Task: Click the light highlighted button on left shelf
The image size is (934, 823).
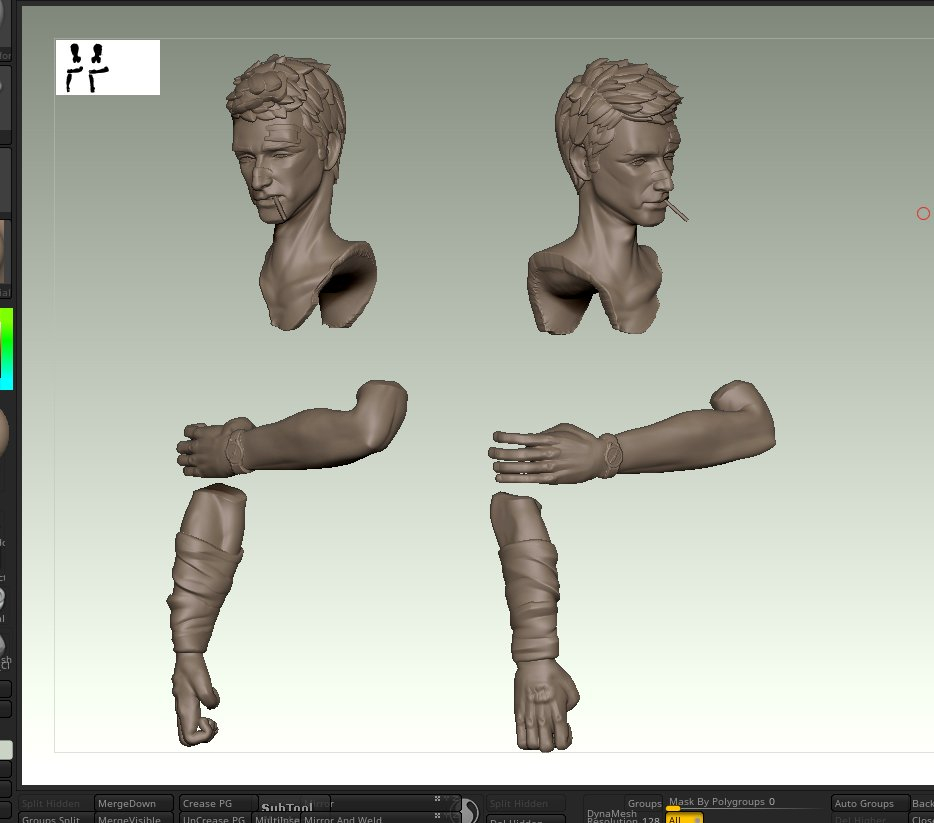Action: pyautogui.click(x=6, y=750)
